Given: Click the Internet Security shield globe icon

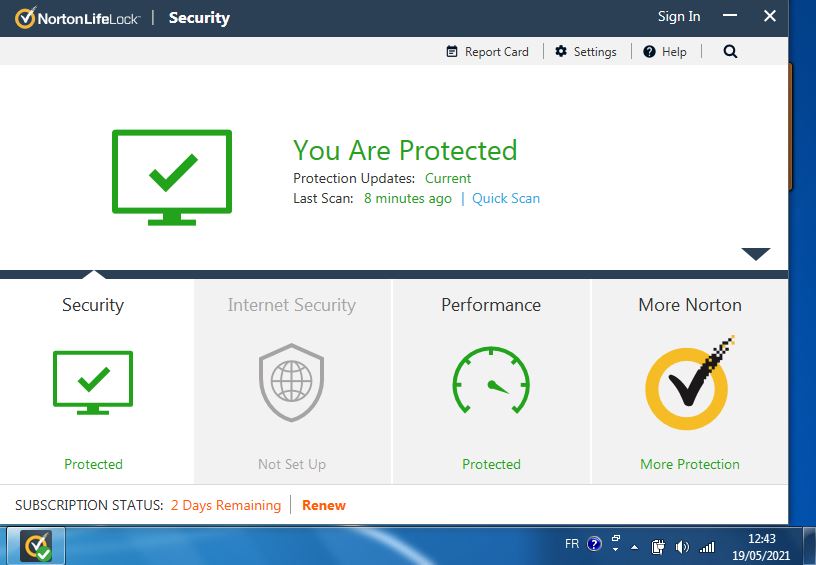Looking at the screenshot, I should pyautogui.click(x=291, y=382).
